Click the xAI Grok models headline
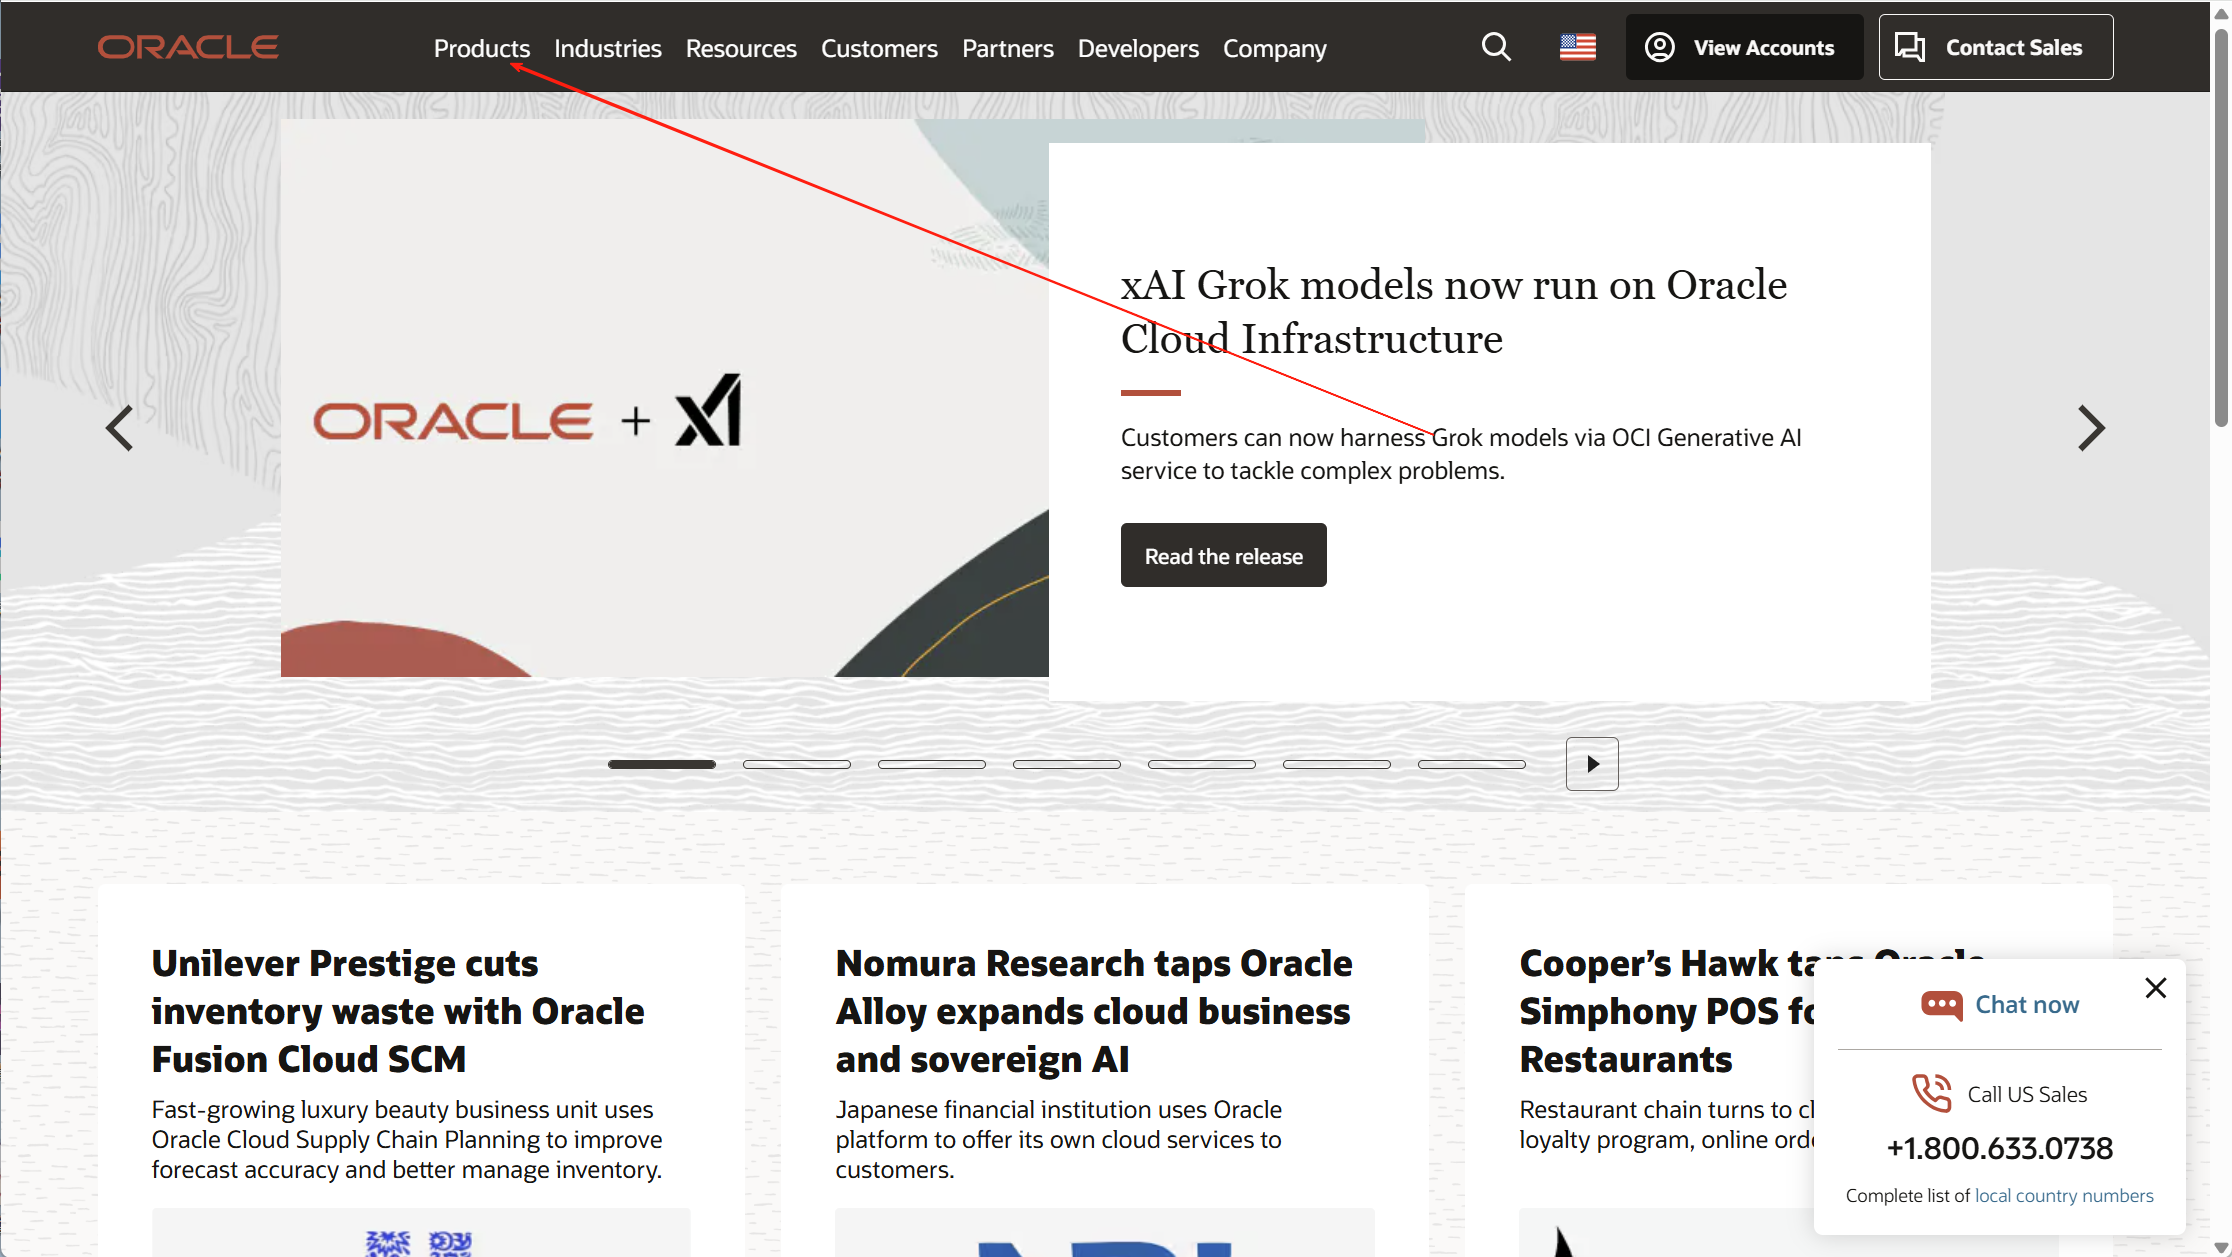Image resolution: width=2232 pixels, height=1257 pixels. tap(1454, 312)
